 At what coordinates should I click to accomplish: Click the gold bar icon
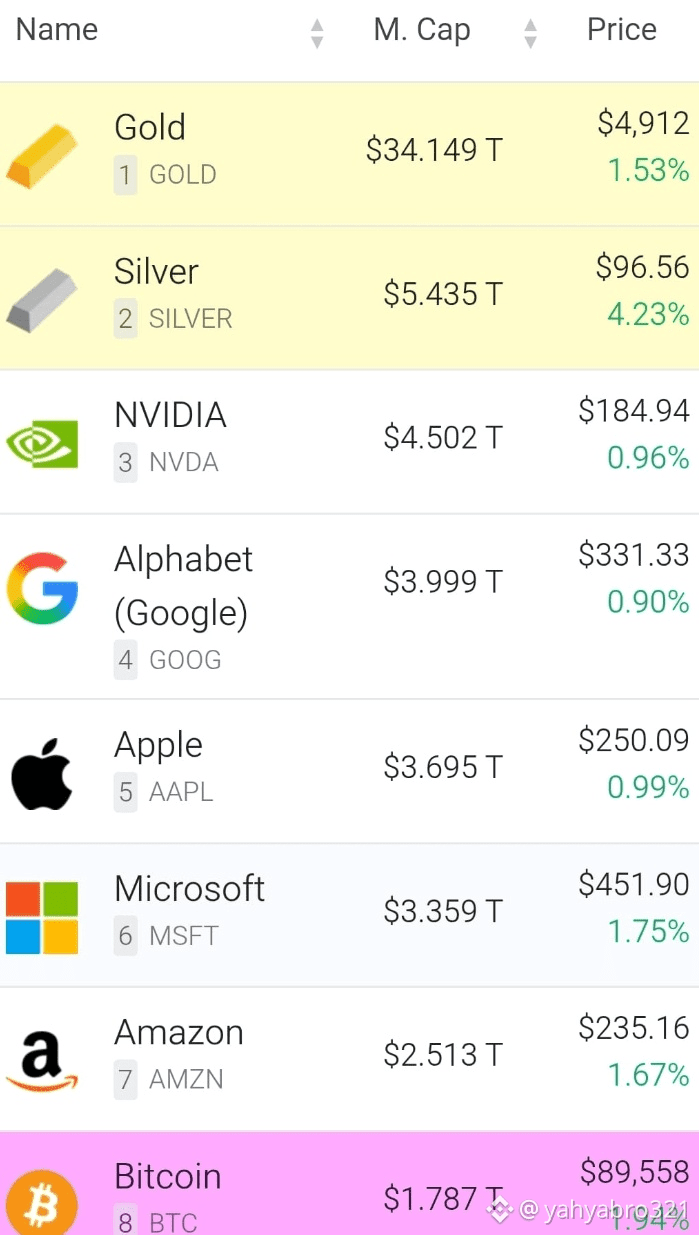click(42, 155)
